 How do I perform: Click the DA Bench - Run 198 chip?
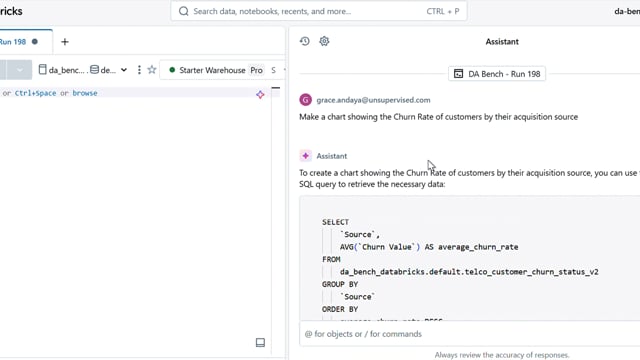point(497,74)
